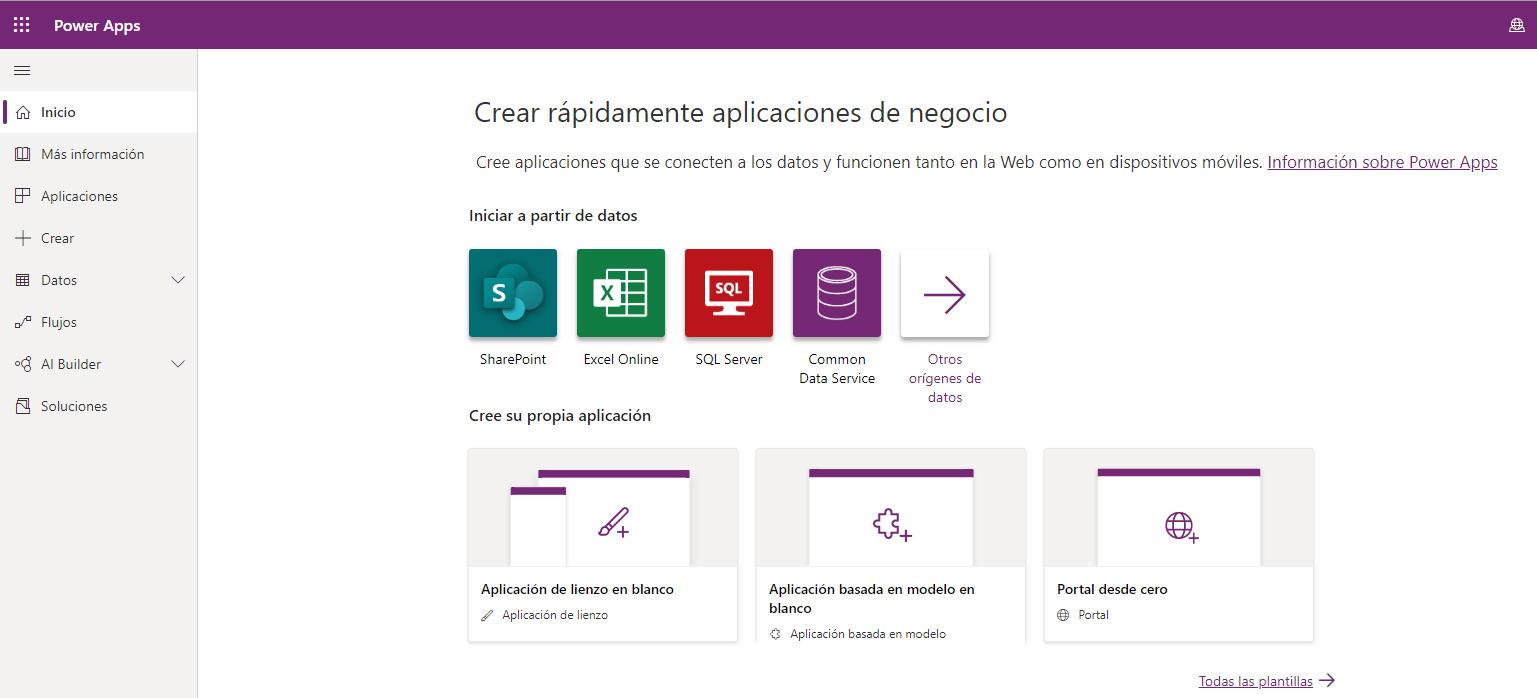Open Aplicaciones in the sidebar
The image size is (1537, 698).
99,196
